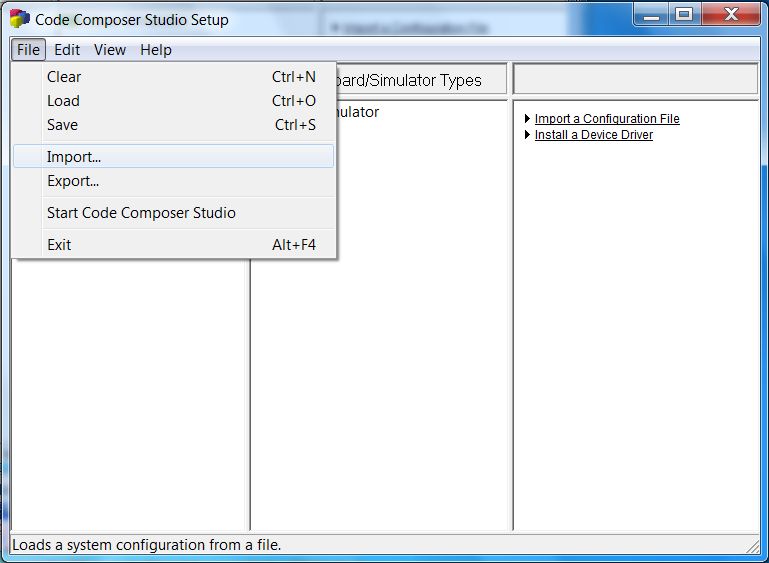The width and height of the screenshot is (769, 563).
Task: Minimize the Code Composer Studio Setup window
Action: click(x=651, y=14)
